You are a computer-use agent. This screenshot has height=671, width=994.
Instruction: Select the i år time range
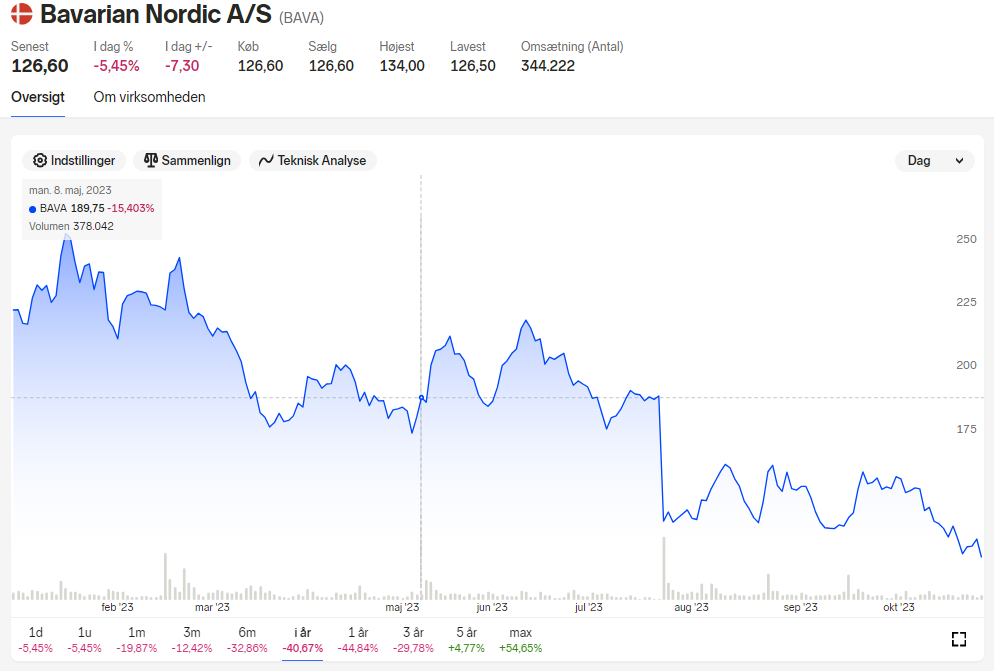302,640
